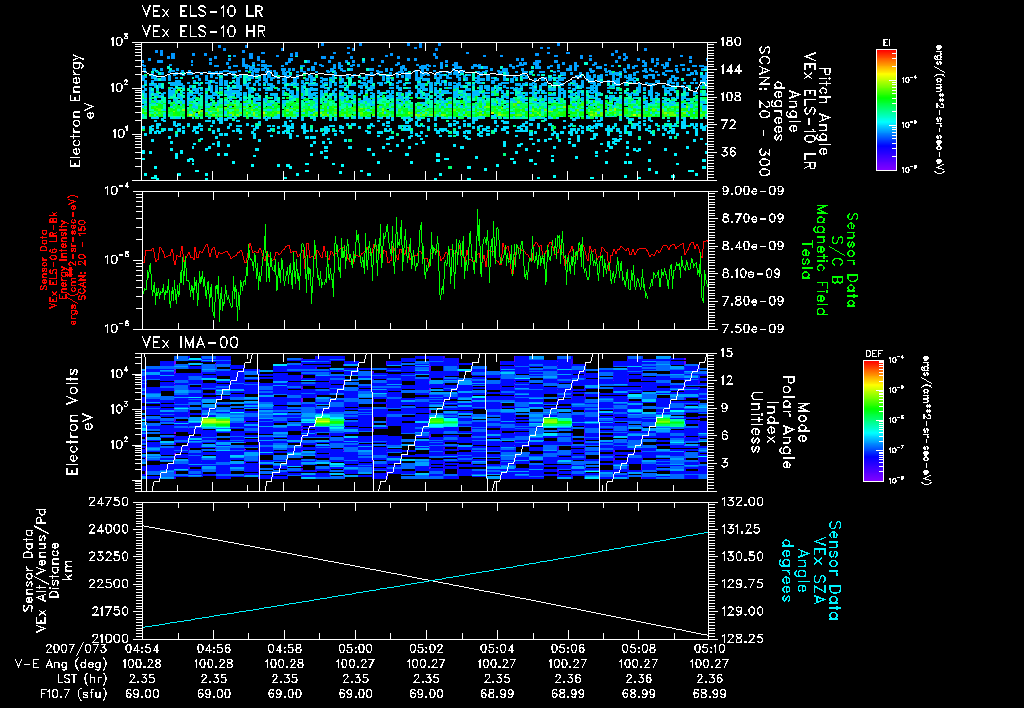
Task: Select the 180 pitch angle tick label
Action: click(731, 42)
